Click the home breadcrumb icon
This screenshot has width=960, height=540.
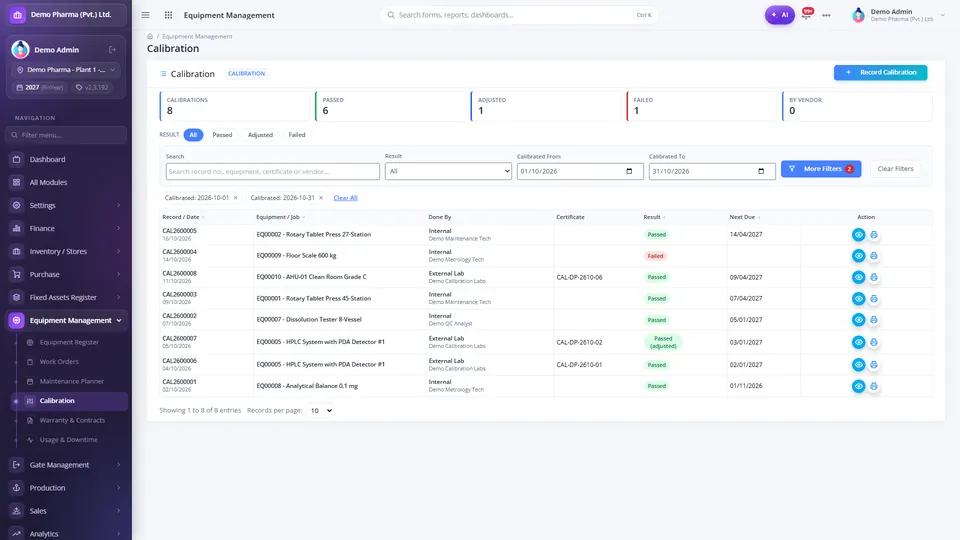pos(150,36)
